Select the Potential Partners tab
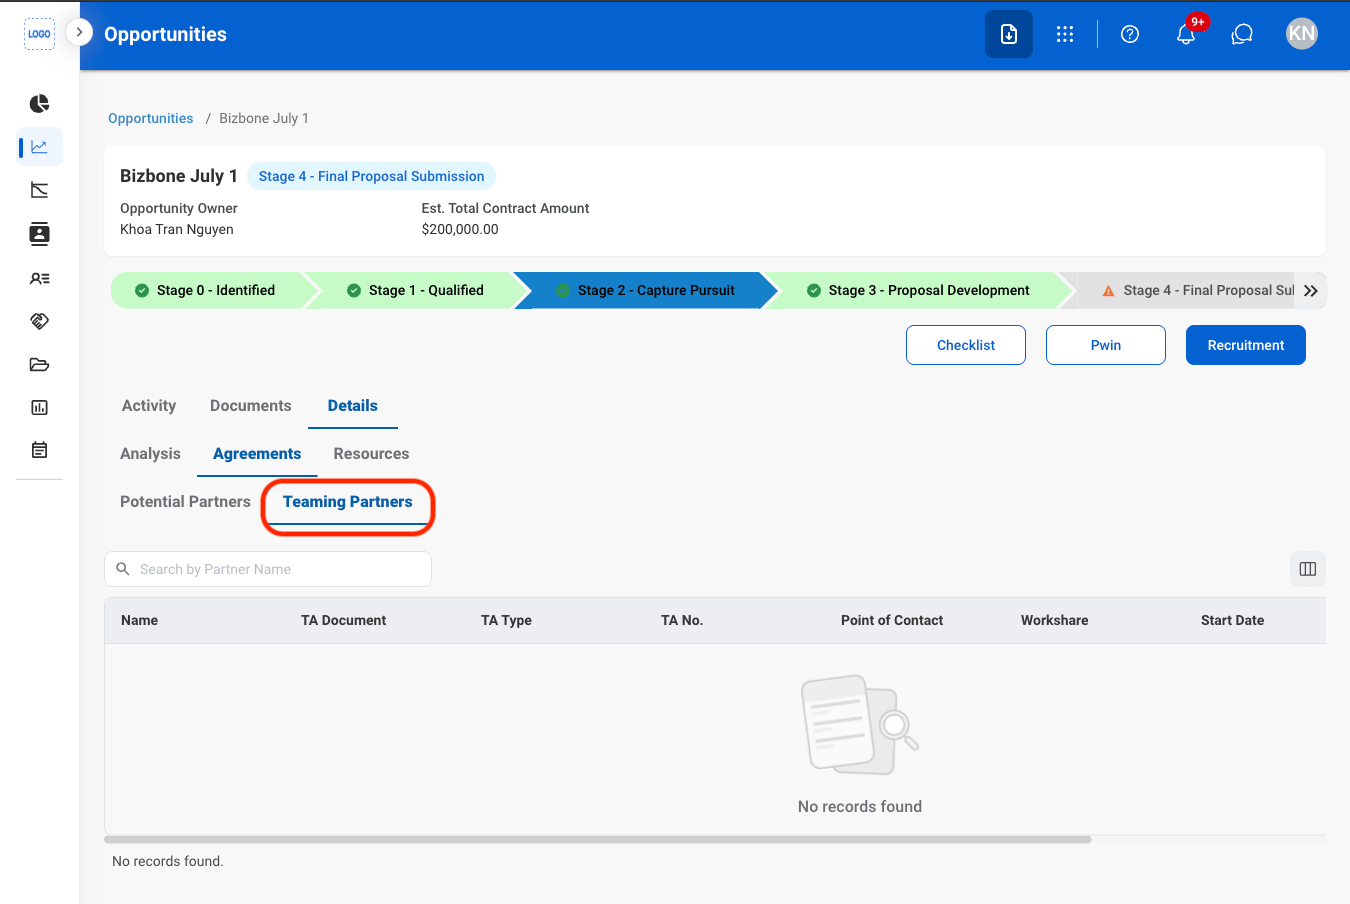 click(185, 501)
